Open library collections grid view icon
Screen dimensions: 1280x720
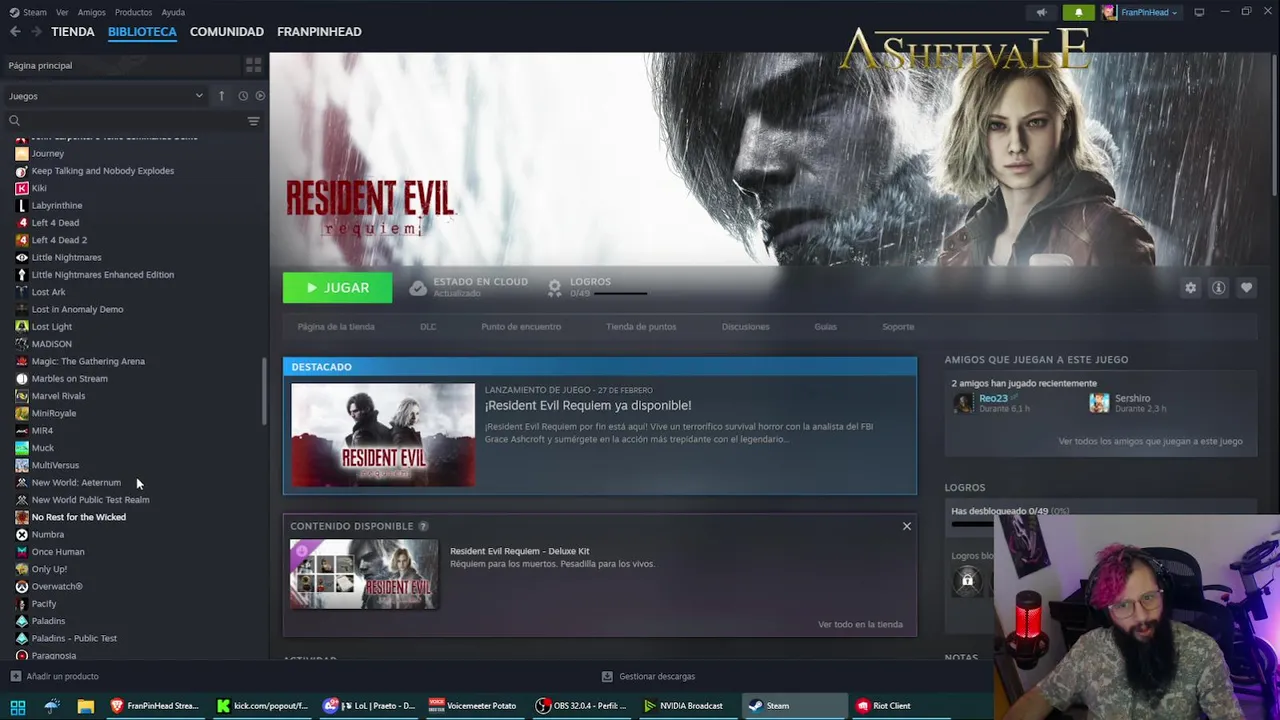tap(253, 65)
